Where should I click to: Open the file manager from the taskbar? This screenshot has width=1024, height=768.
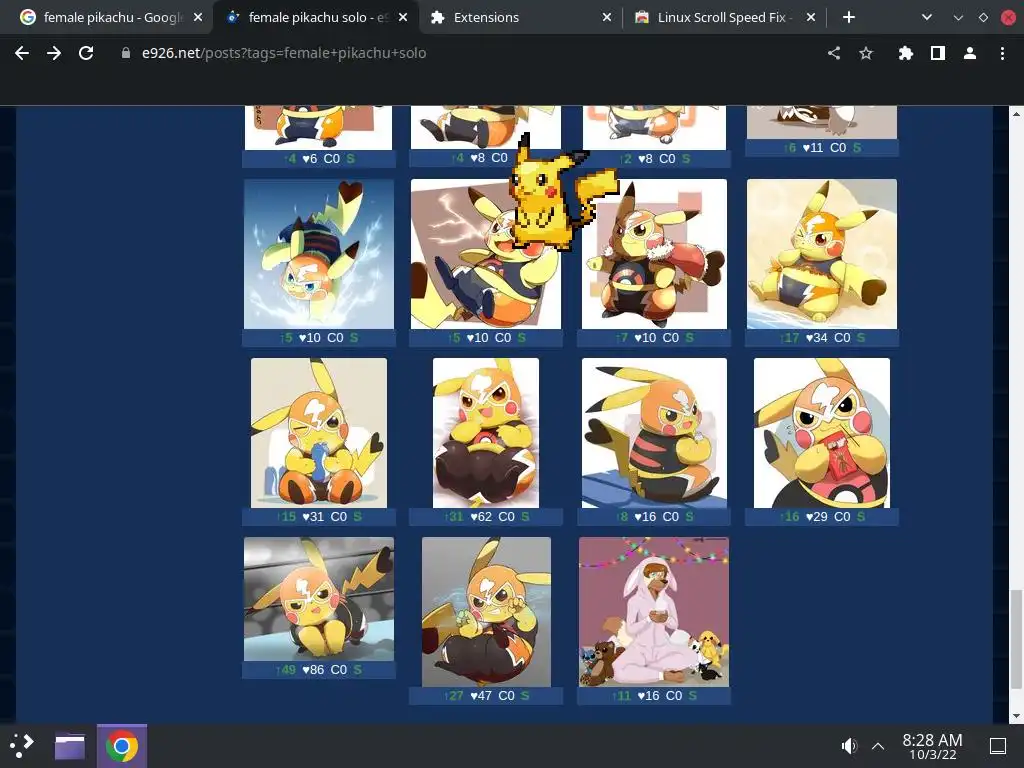pos(70,746)
